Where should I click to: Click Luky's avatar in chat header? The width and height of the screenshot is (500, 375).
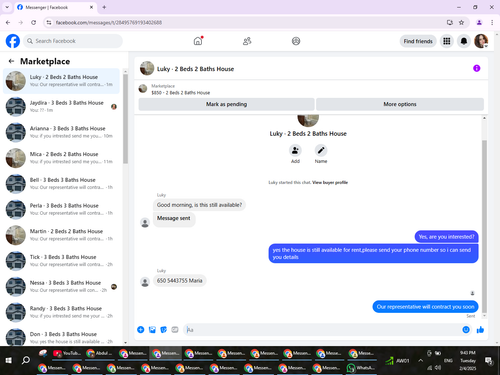(147, 68)
